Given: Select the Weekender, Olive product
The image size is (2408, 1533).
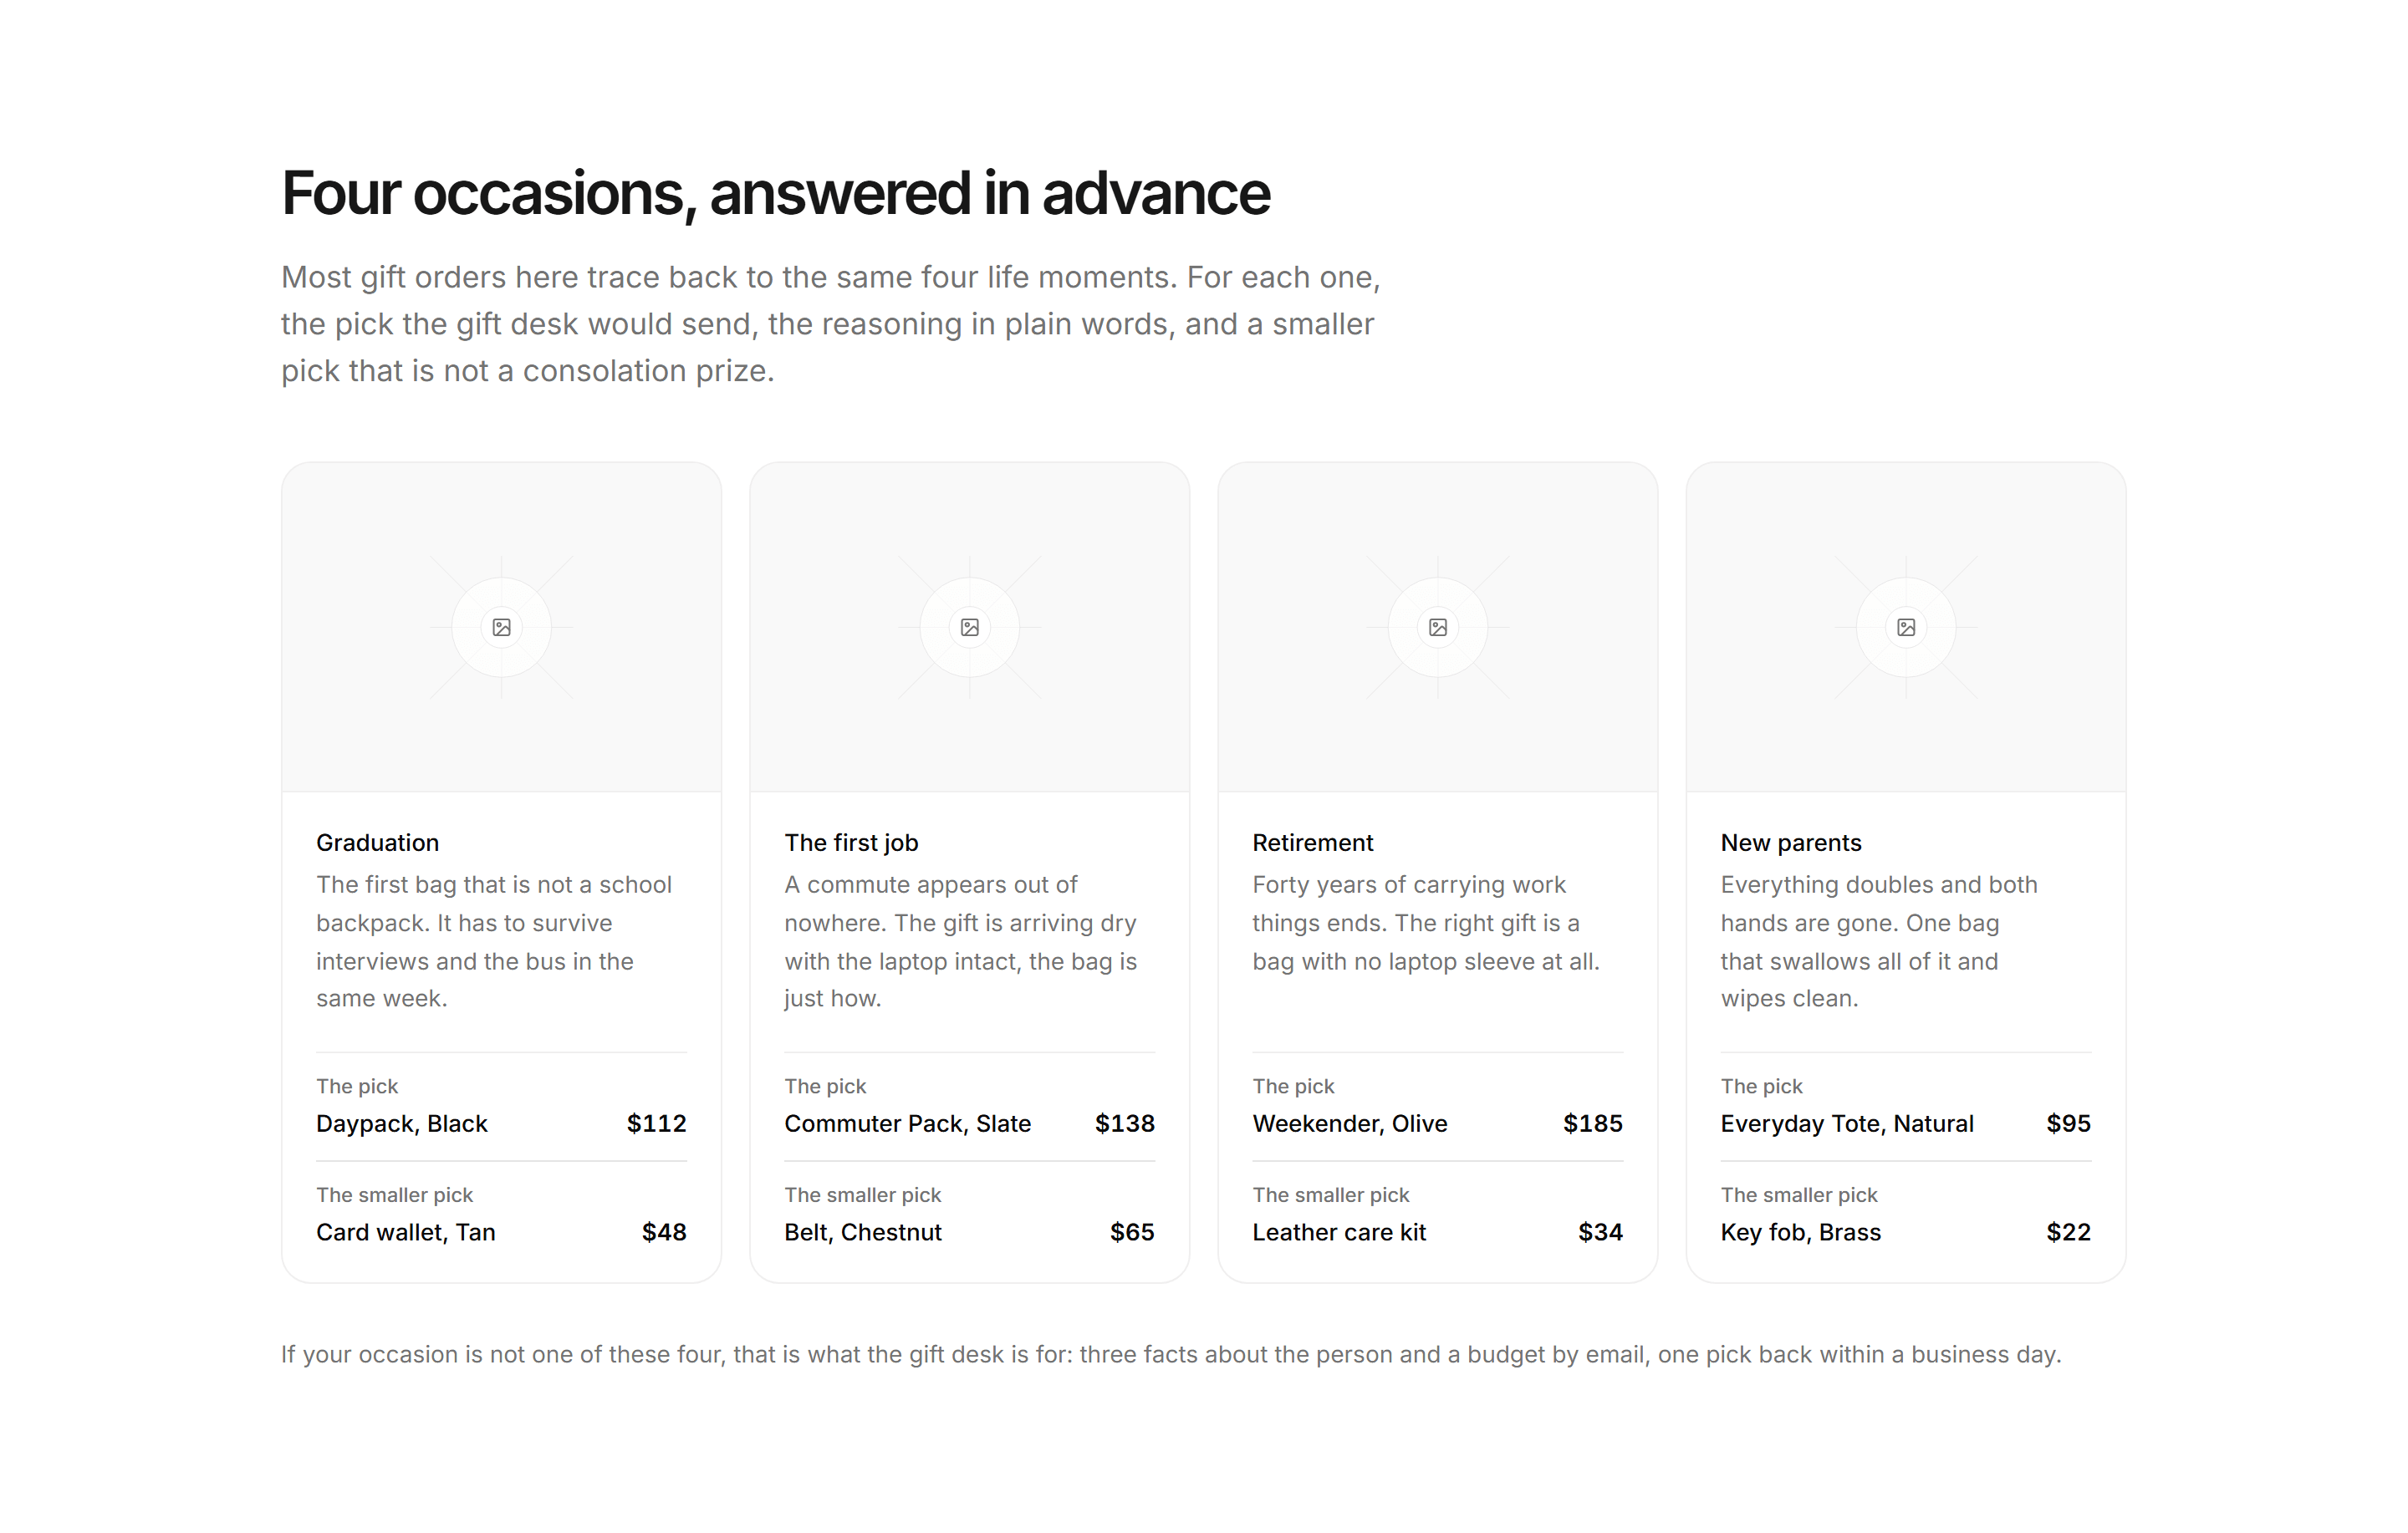Looking at the screenshot, I should pos(1349,1123).
